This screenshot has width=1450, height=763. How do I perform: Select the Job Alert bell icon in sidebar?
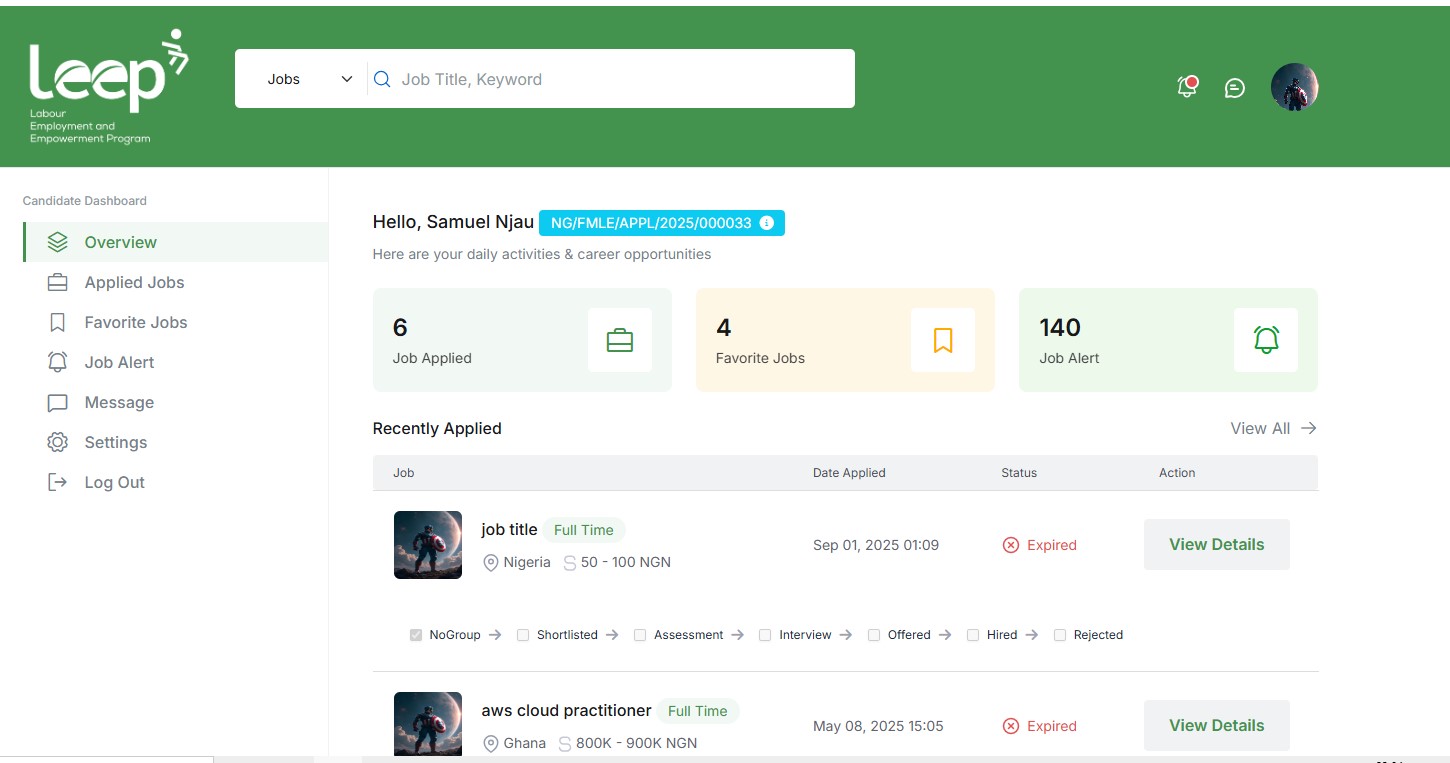point(57,362)
